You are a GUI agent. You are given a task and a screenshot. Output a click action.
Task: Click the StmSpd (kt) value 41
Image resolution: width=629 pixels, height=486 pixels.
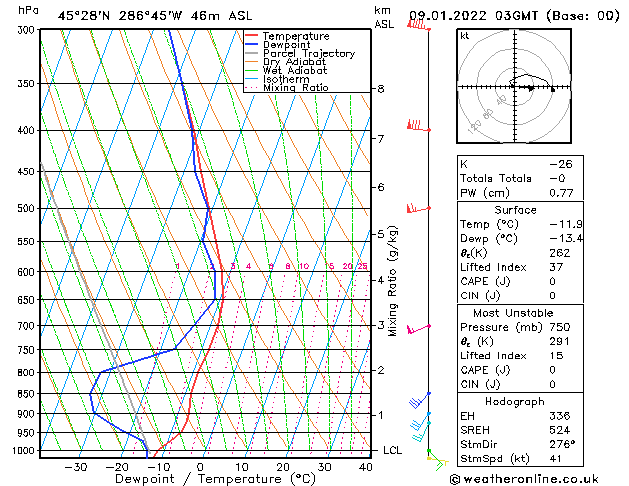pos(556,458)
